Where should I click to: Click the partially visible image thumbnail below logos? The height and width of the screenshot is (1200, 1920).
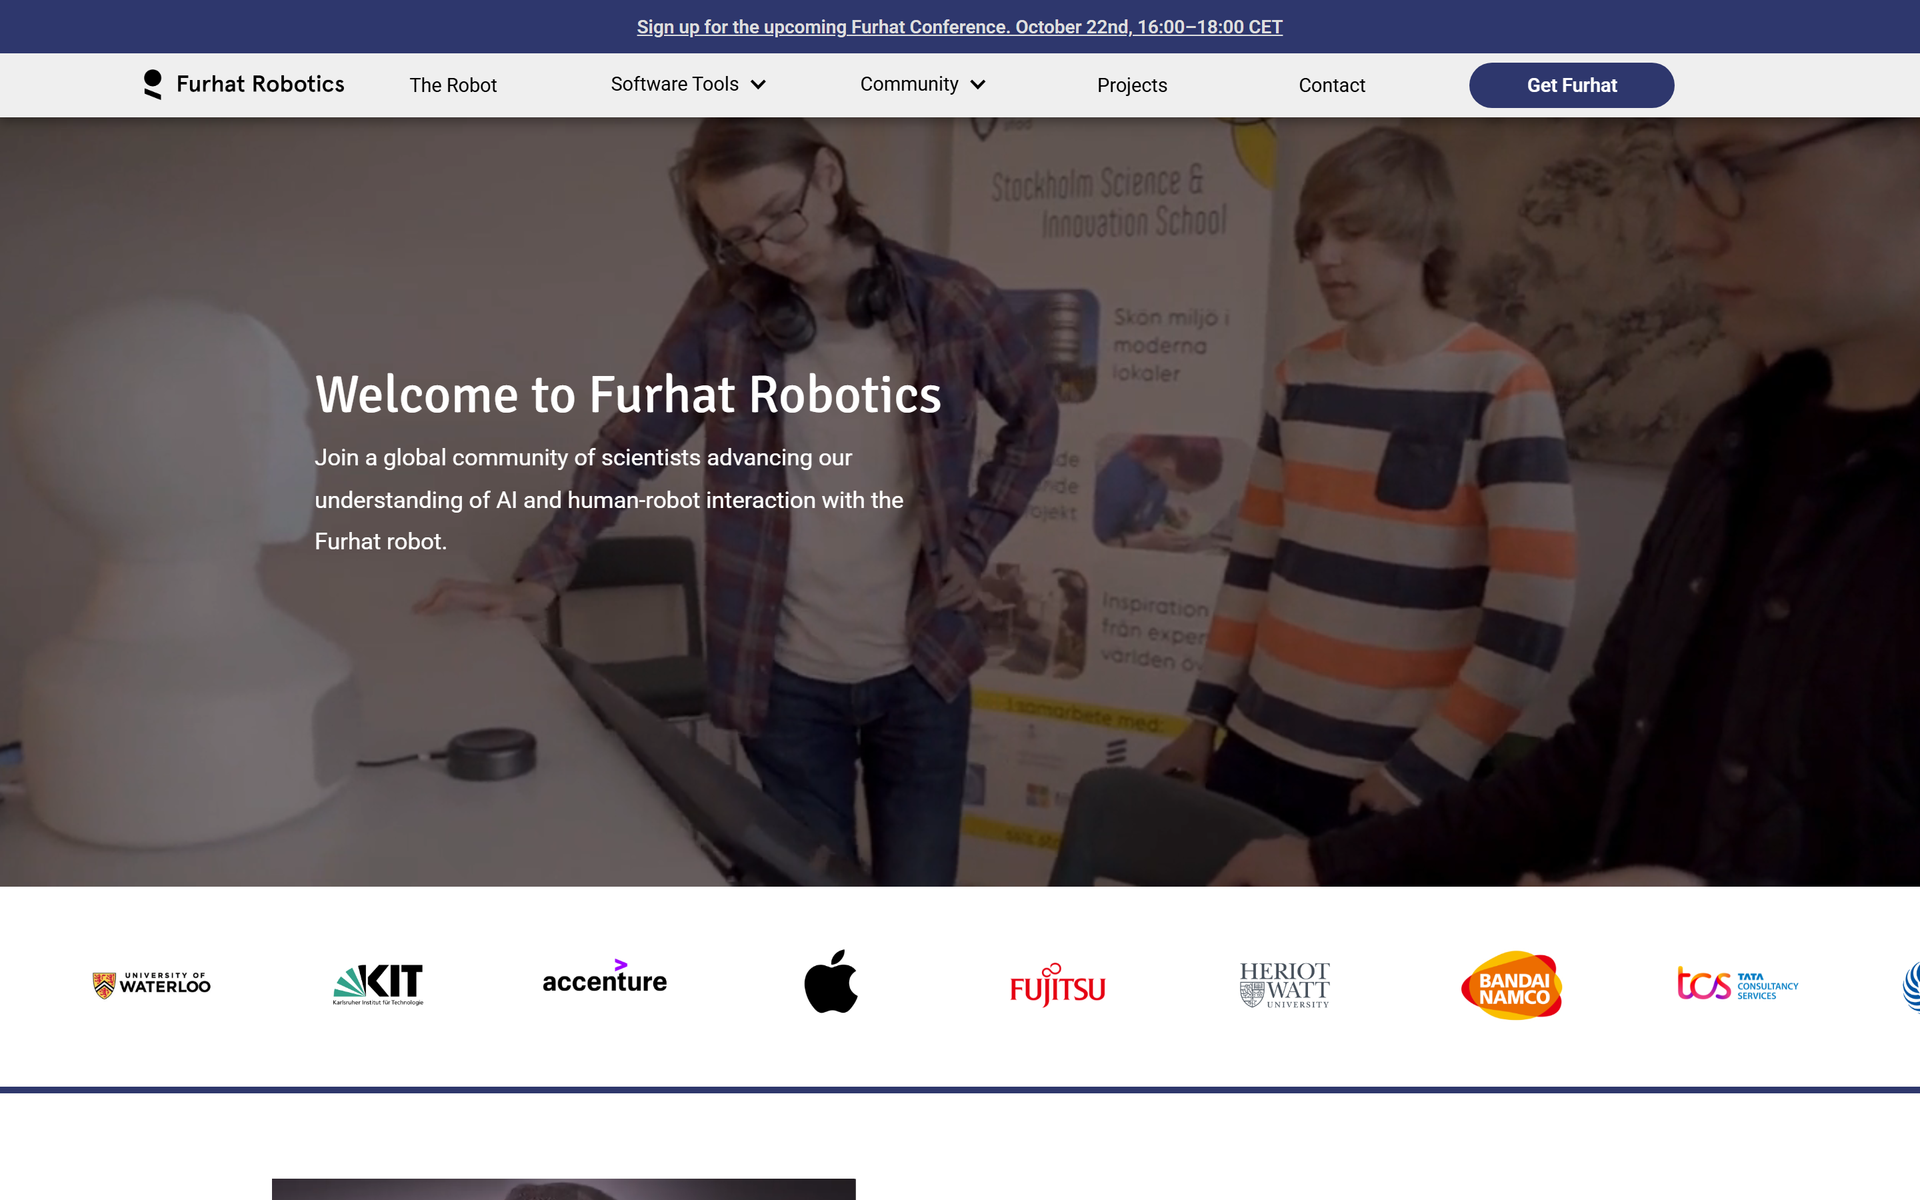pyautogui.click(x=564, y=1189)
